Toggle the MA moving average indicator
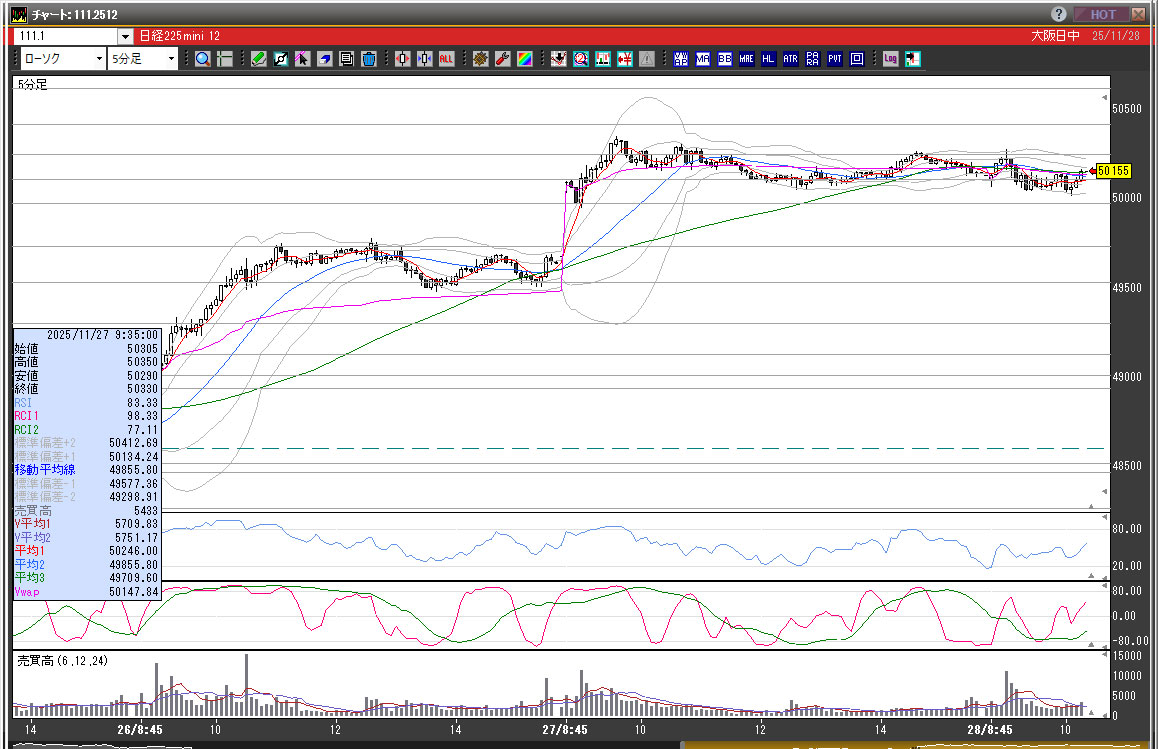The width and height of the screenshot is (1158, 749). [x=703, y=59]
